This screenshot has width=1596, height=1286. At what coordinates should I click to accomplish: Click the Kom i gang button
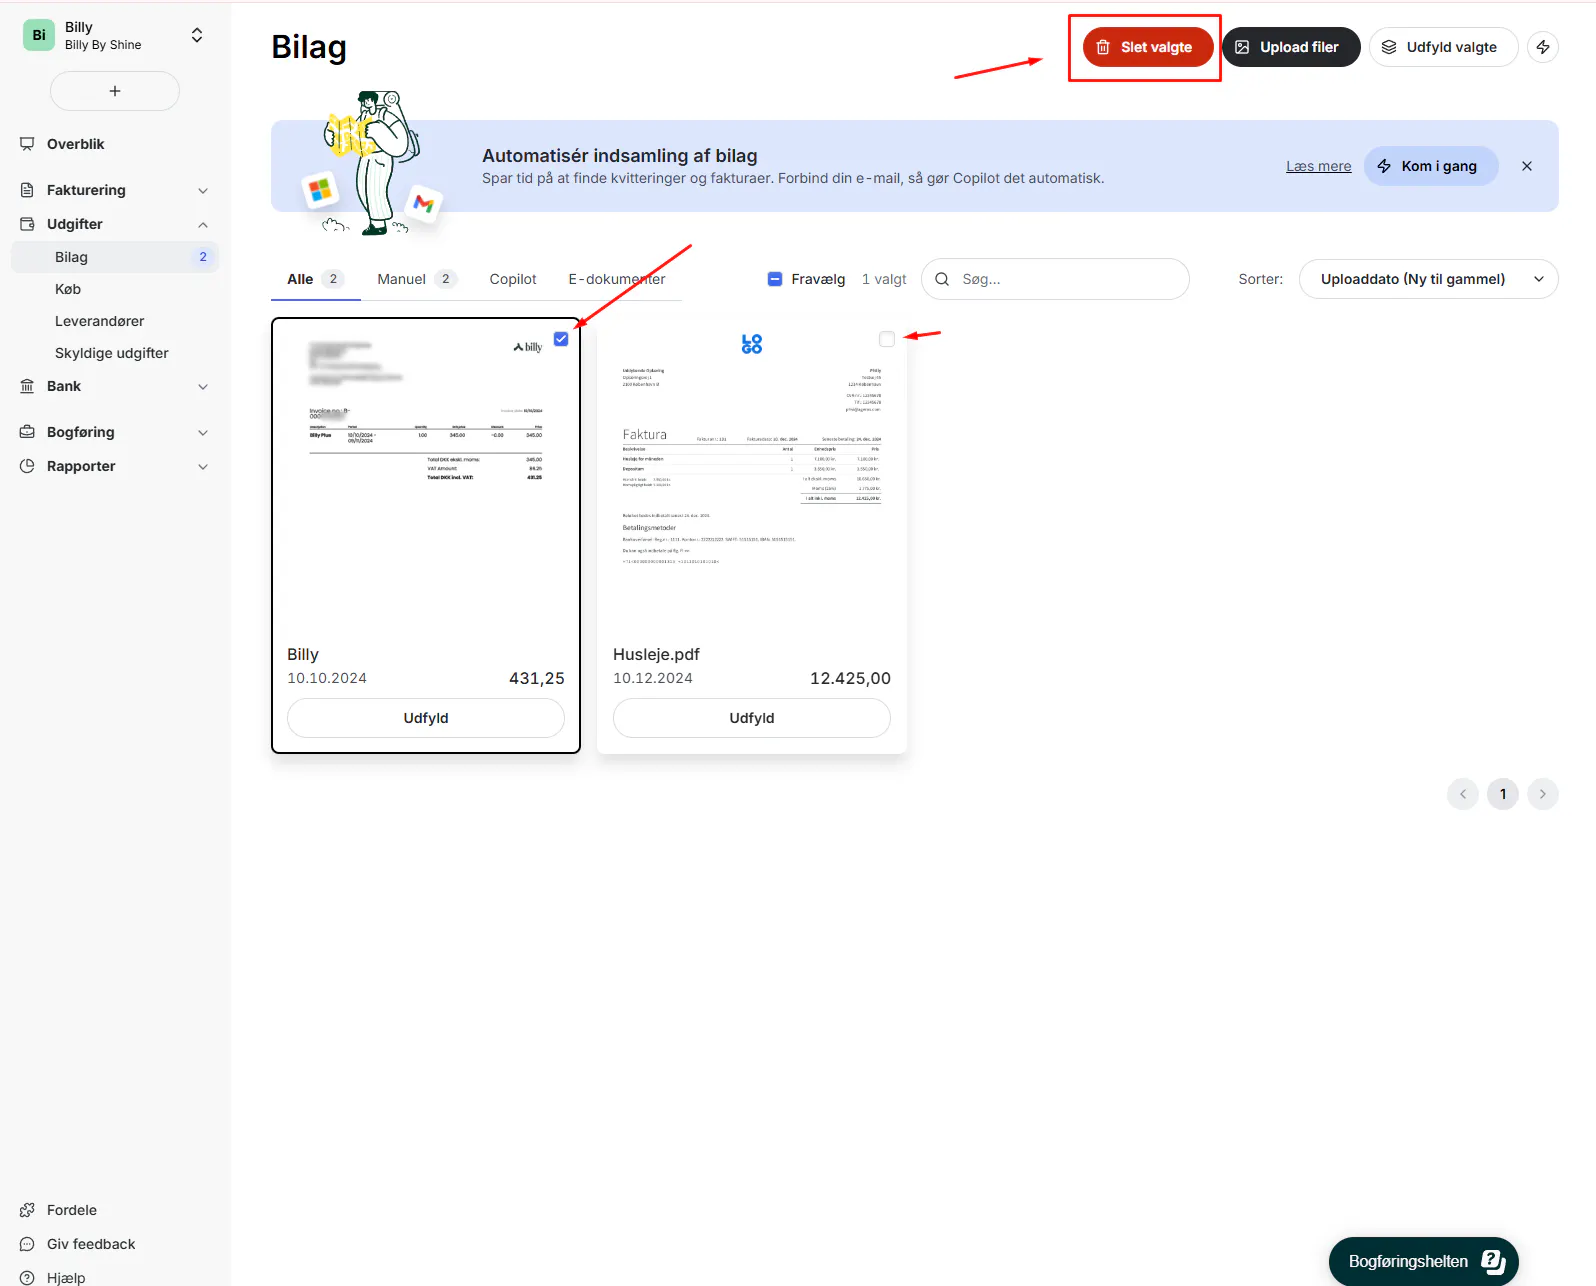pyautogui.click(x=1431, y=166)
